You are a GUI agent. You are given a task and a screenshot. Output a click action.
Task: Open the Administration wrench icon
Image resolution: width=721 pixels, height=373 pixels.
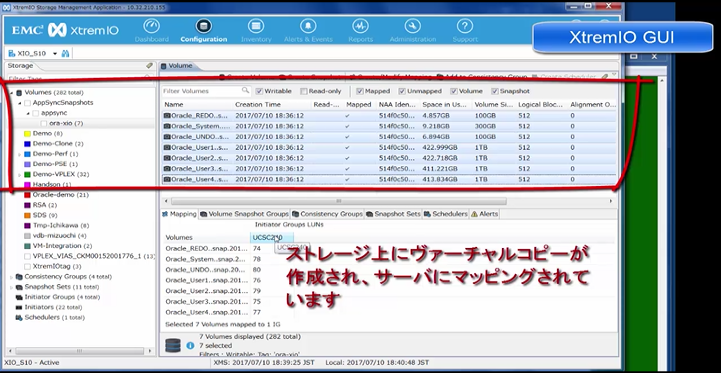pos(412,26)
